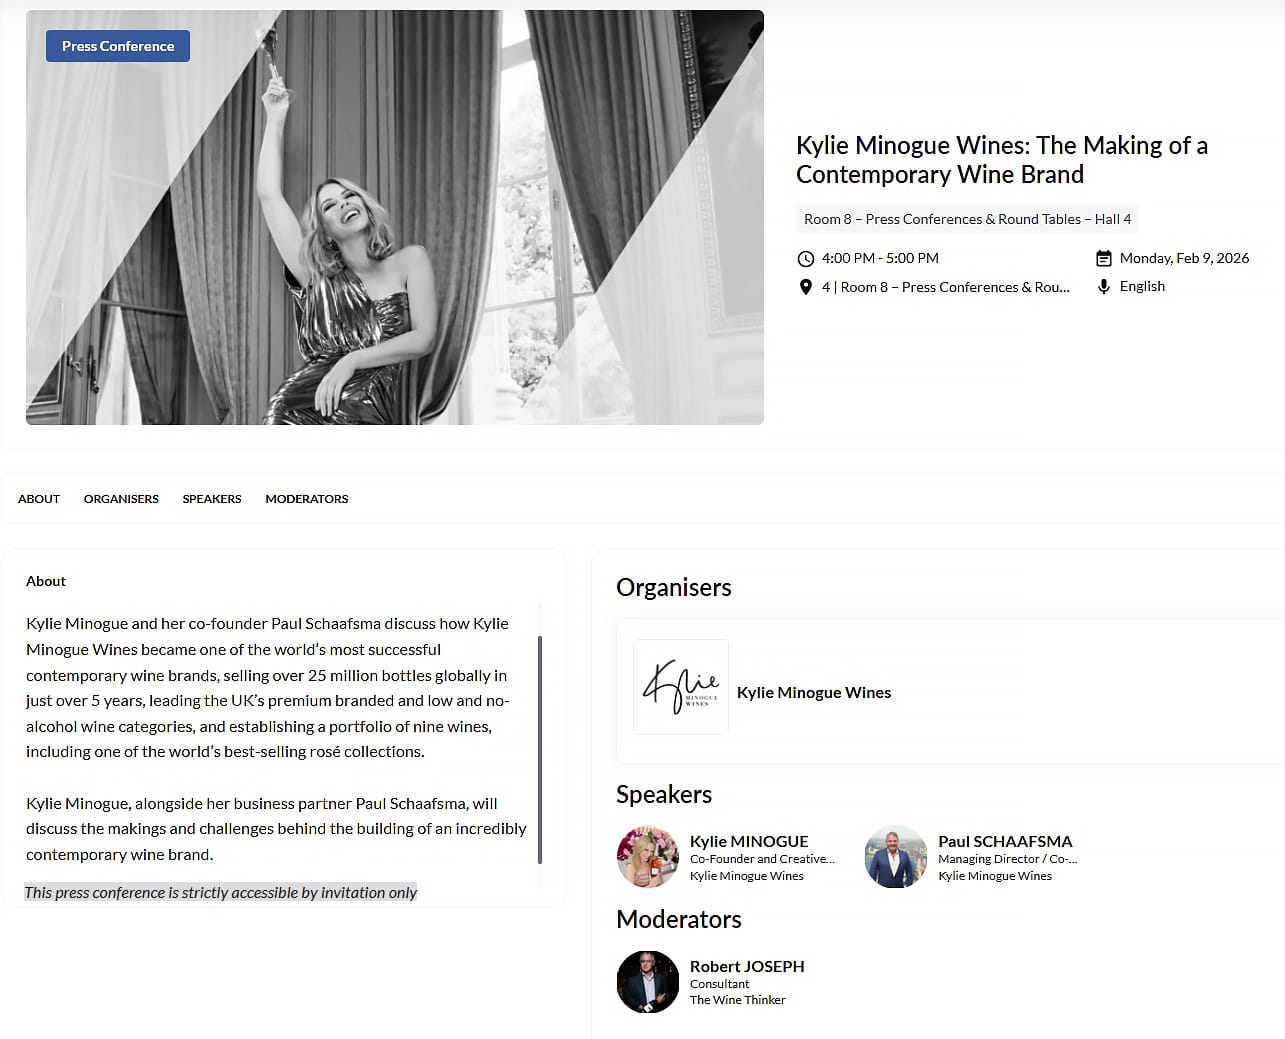Click Paul Schaafsma's speaker photo

pyautogui.click(x=896, y=857)
